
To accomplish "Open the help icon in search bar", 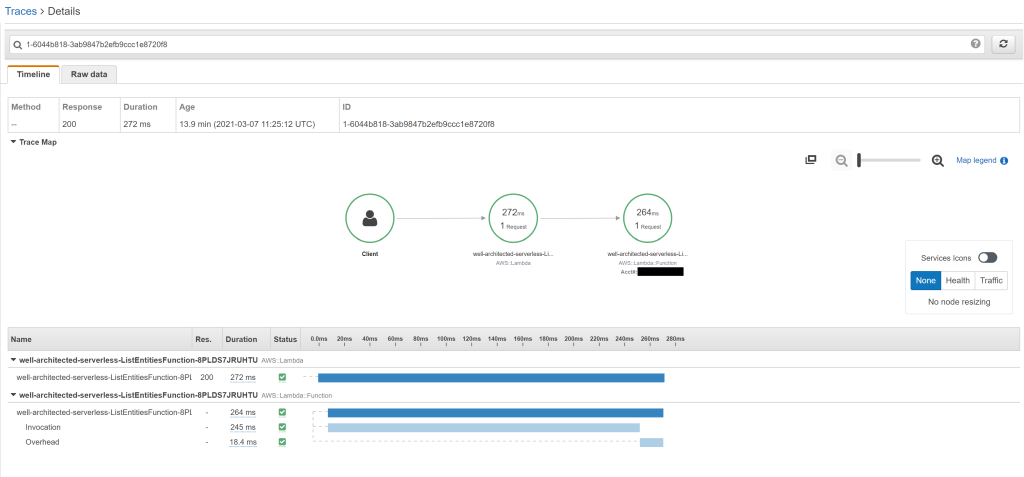I will (976, 44).
